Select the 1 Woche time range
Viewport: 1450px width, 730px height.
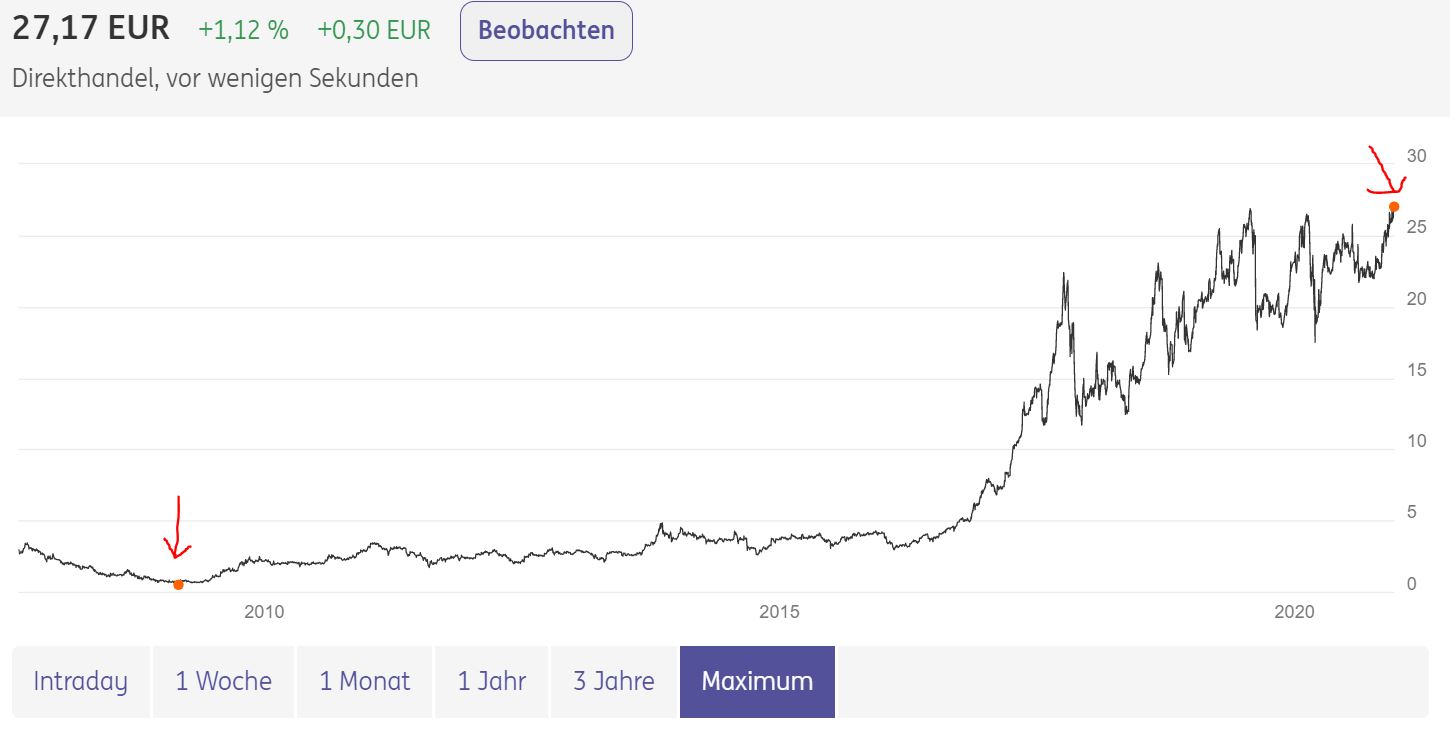pos(224,682)
